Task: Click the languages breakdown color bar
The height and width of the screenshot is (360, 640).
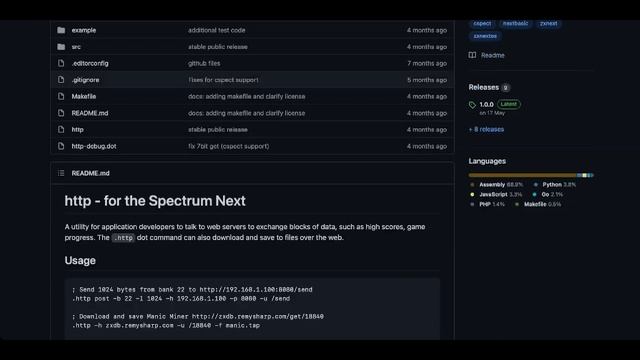Action: click(x=531, y=175)
